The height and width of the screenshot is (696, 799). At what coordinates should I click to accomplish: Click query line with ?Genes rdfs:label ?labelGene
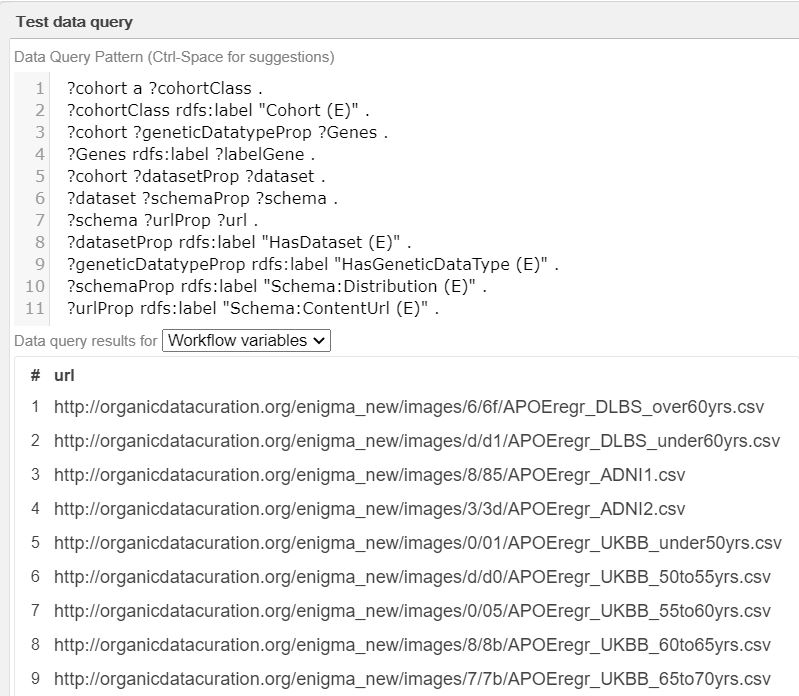tap(191, 155)
